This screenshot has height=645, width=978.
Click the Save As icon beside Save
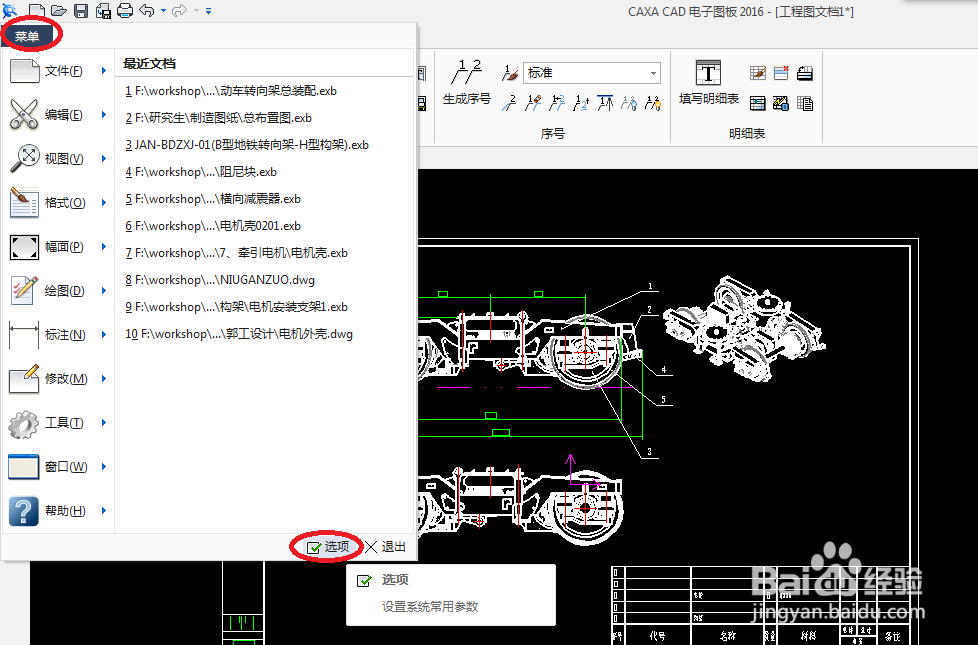pos(103,11)
